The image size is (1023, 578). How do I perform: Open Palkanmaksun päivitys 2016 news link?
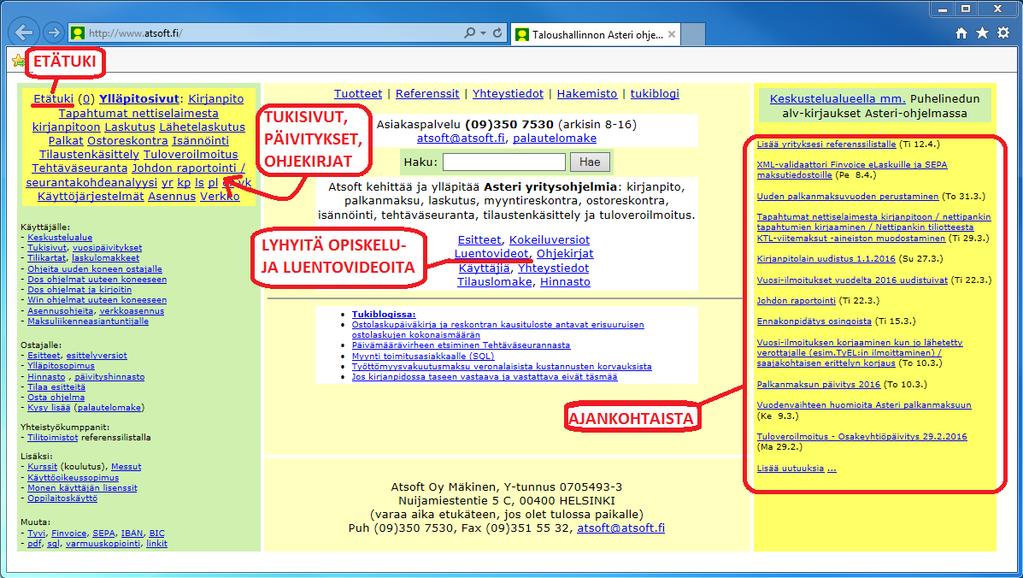click(x=818, y=385)
